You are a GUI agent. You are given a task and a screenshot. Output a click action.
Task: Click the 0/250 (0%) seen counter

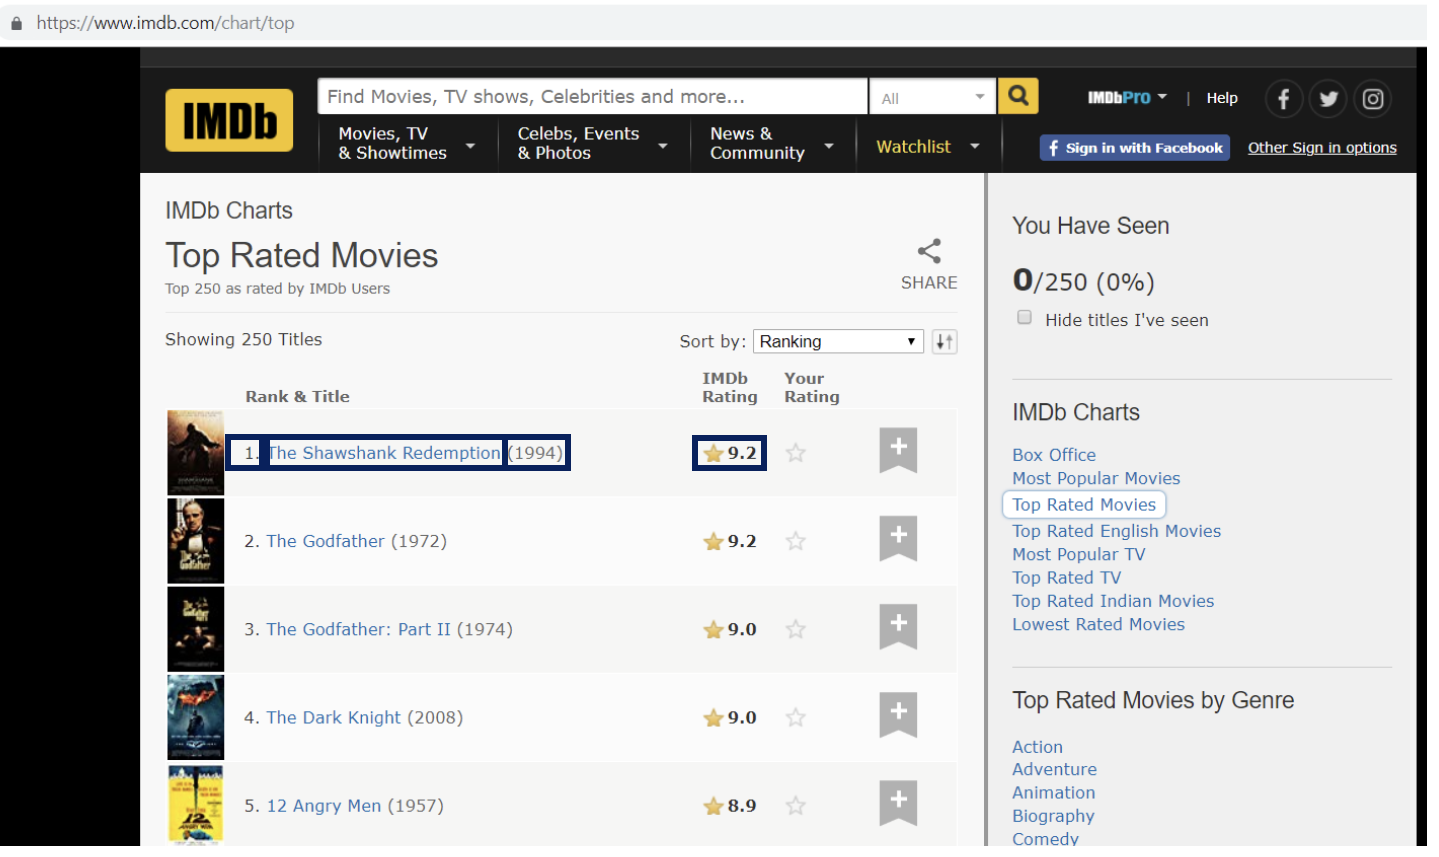(x=1083, y=281)
